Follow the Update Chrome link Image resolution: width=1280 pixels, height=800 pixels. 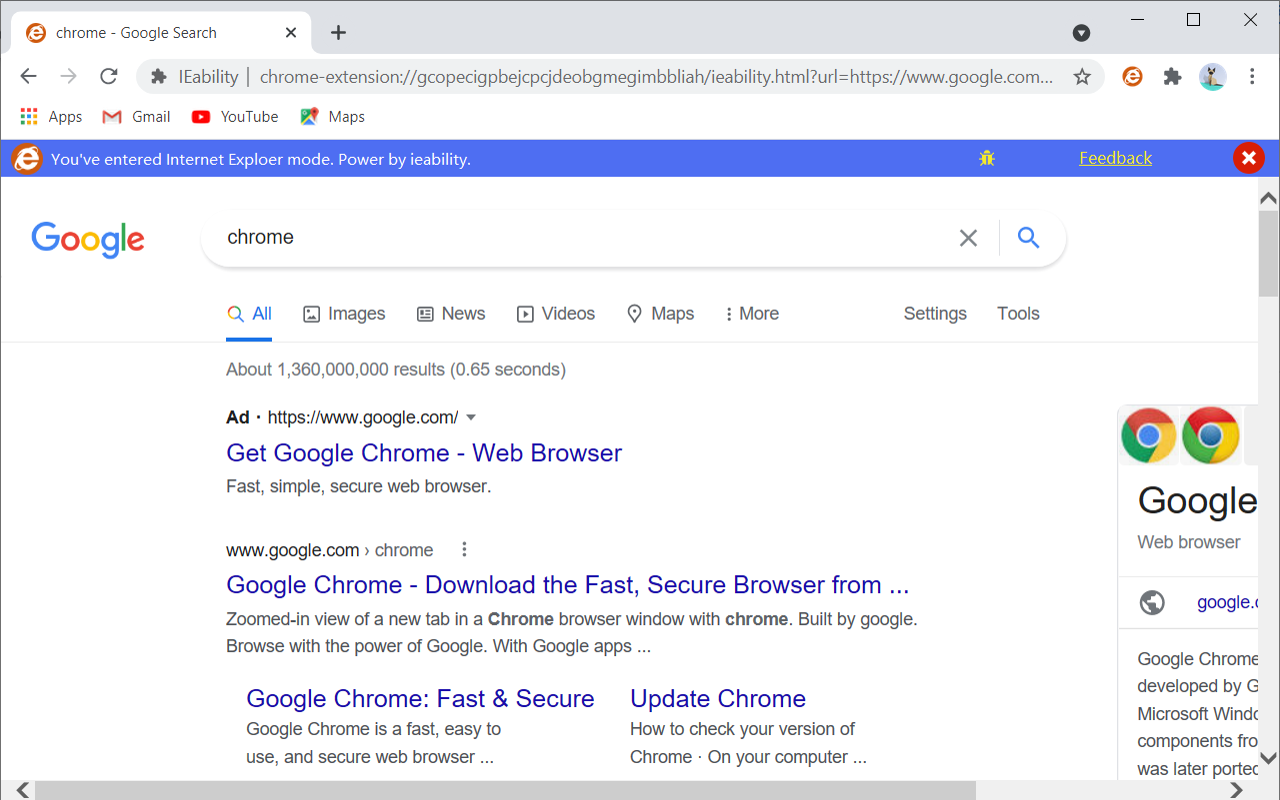coord(717,698)
